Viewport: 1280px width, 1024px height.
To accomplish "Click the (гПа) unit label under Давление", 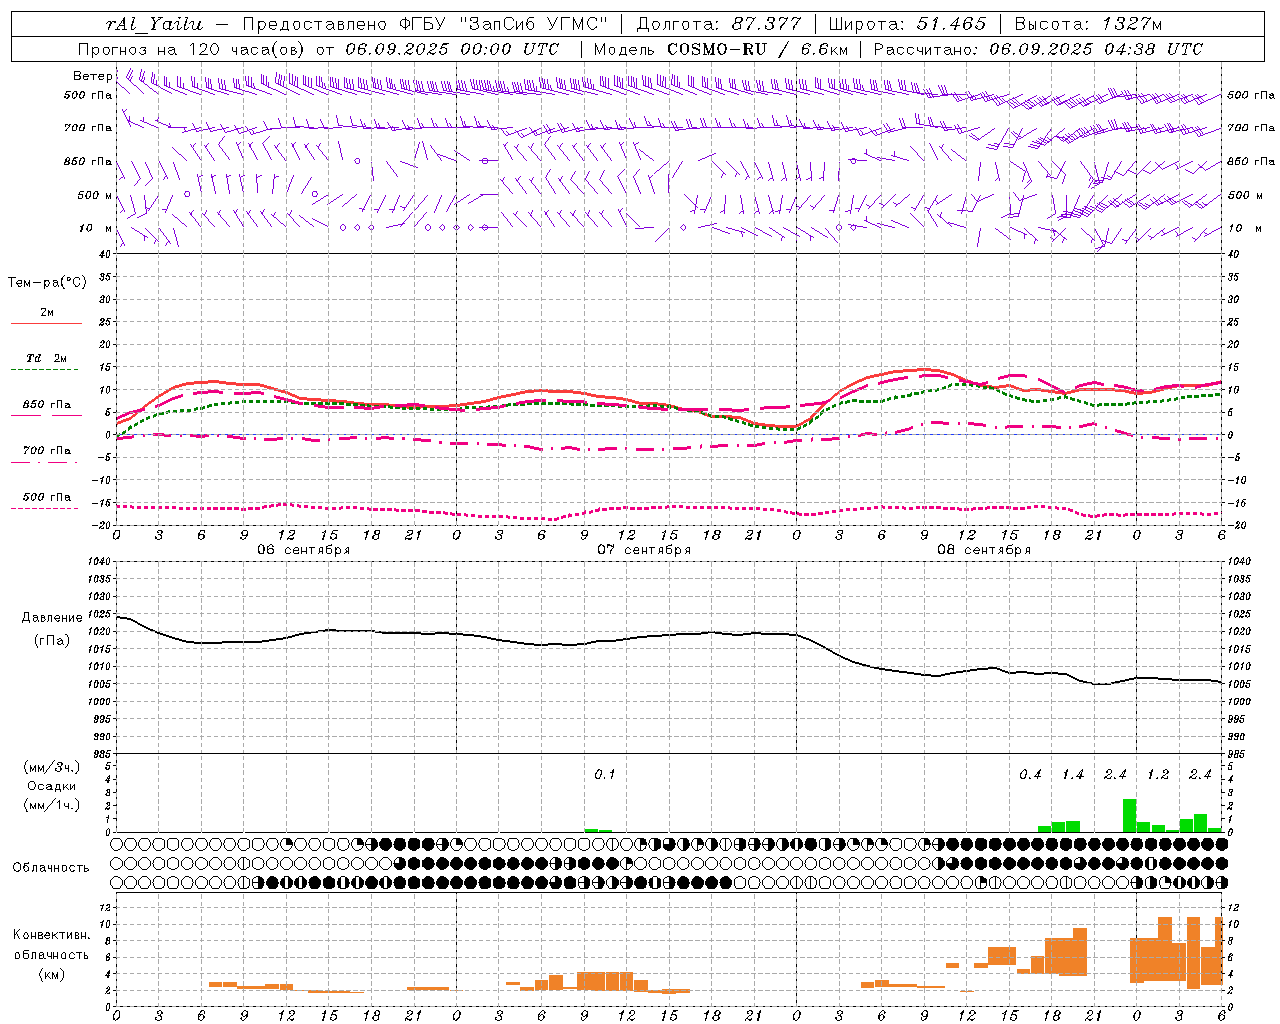I will point(50,640).
